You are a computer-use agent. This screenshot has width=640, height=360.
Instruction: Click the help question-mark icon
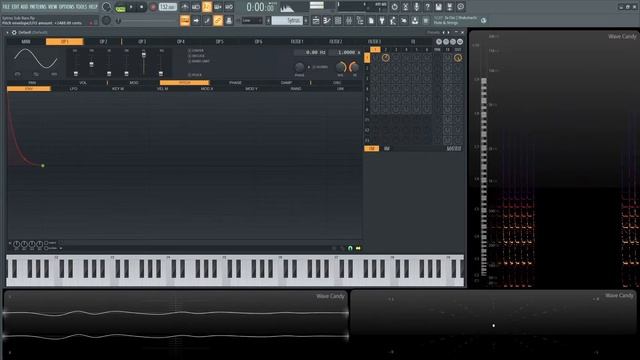pos(427,7)
